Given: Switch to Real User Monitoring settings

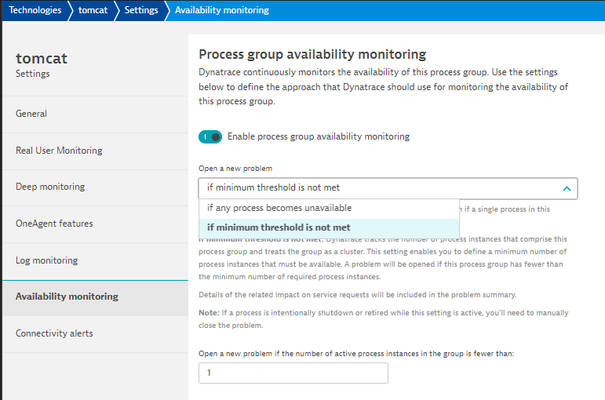Looking at the screenshot, I should pos(59,151).
